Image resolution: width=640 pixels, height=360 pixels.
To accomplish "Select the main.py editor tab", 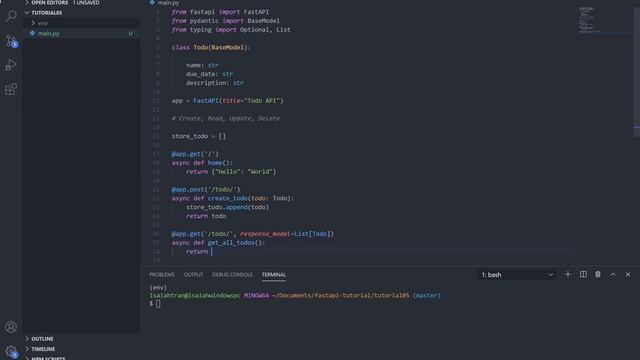I will coord(164,2).
